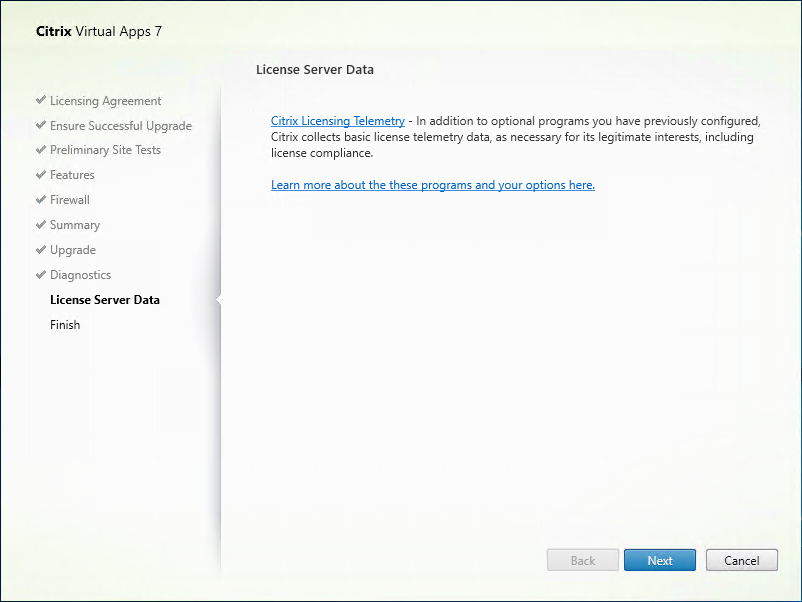The image size is (802, 602).
Task: Select the Preliminary Site Tests step
Action: 105,150
